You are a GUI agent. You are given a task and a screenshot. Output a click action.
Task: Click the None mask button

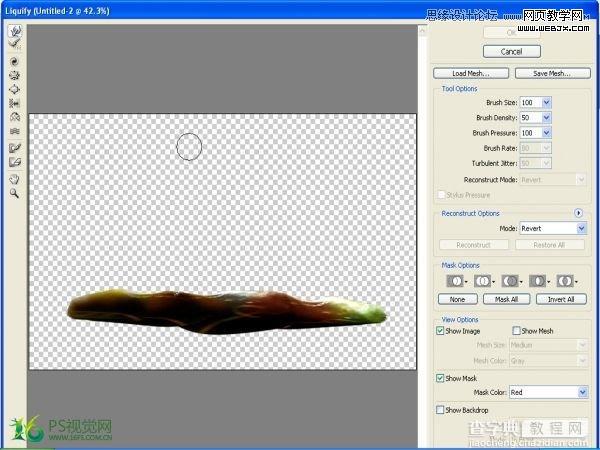click(x=457, y=299)
